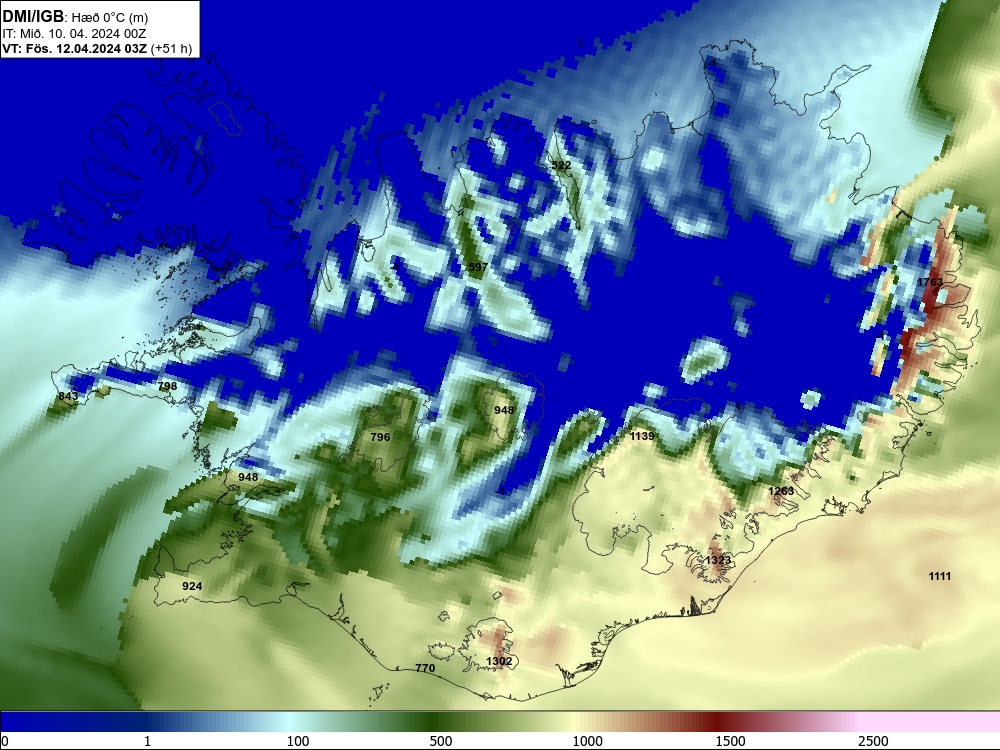Click the 924 height label
Image resolution: width=1000 pixels, height=750 pixels.
point(192,586)
